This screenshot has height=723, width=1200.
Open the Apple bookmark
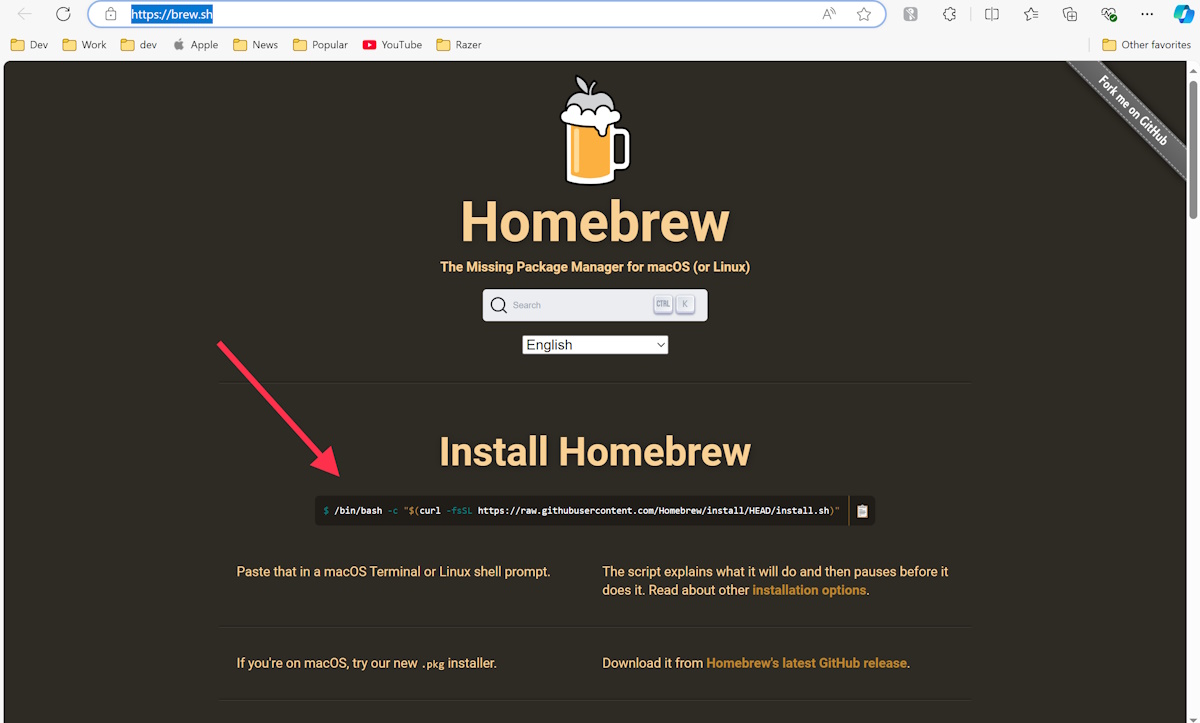(195, 45)
